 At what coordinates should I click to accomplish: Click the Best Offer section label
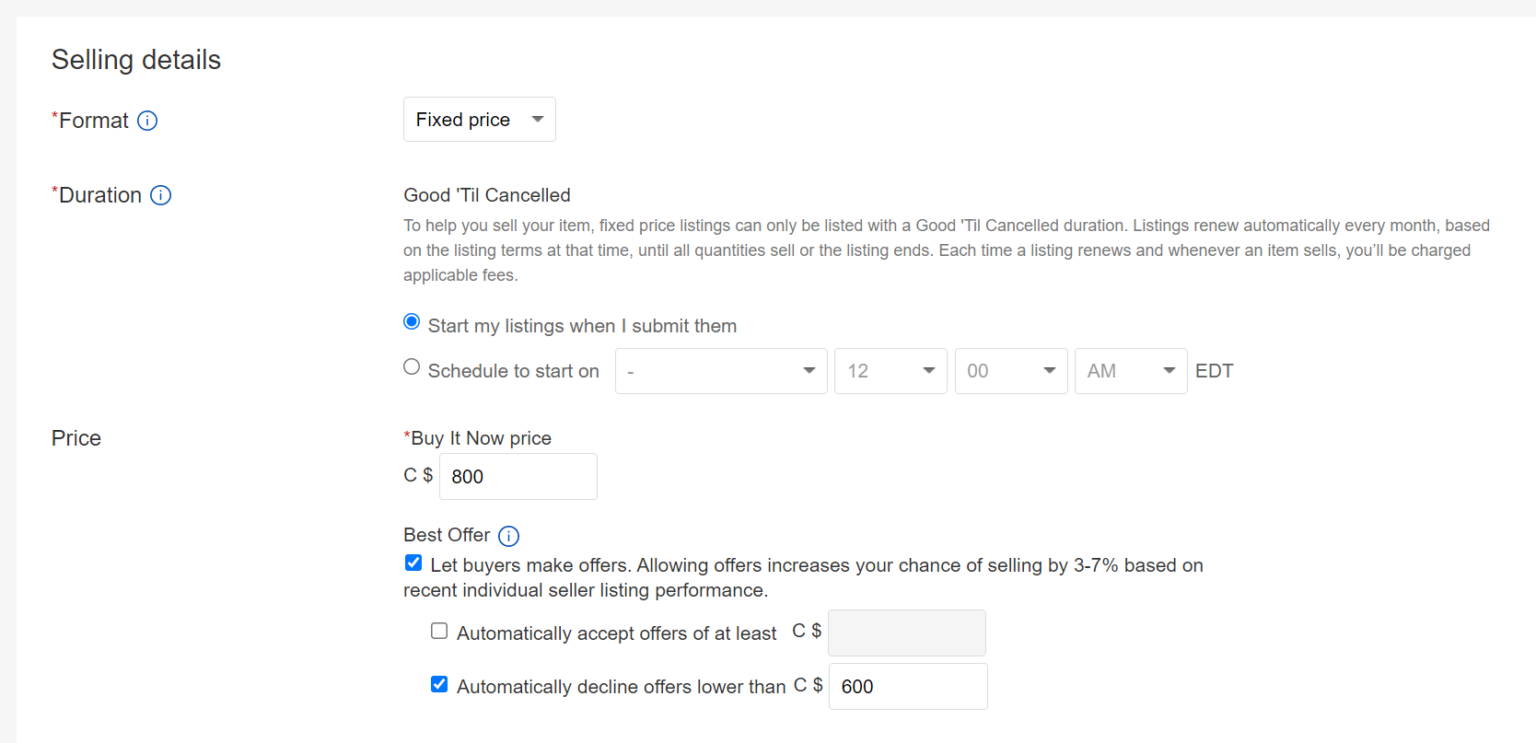(447, 535)
